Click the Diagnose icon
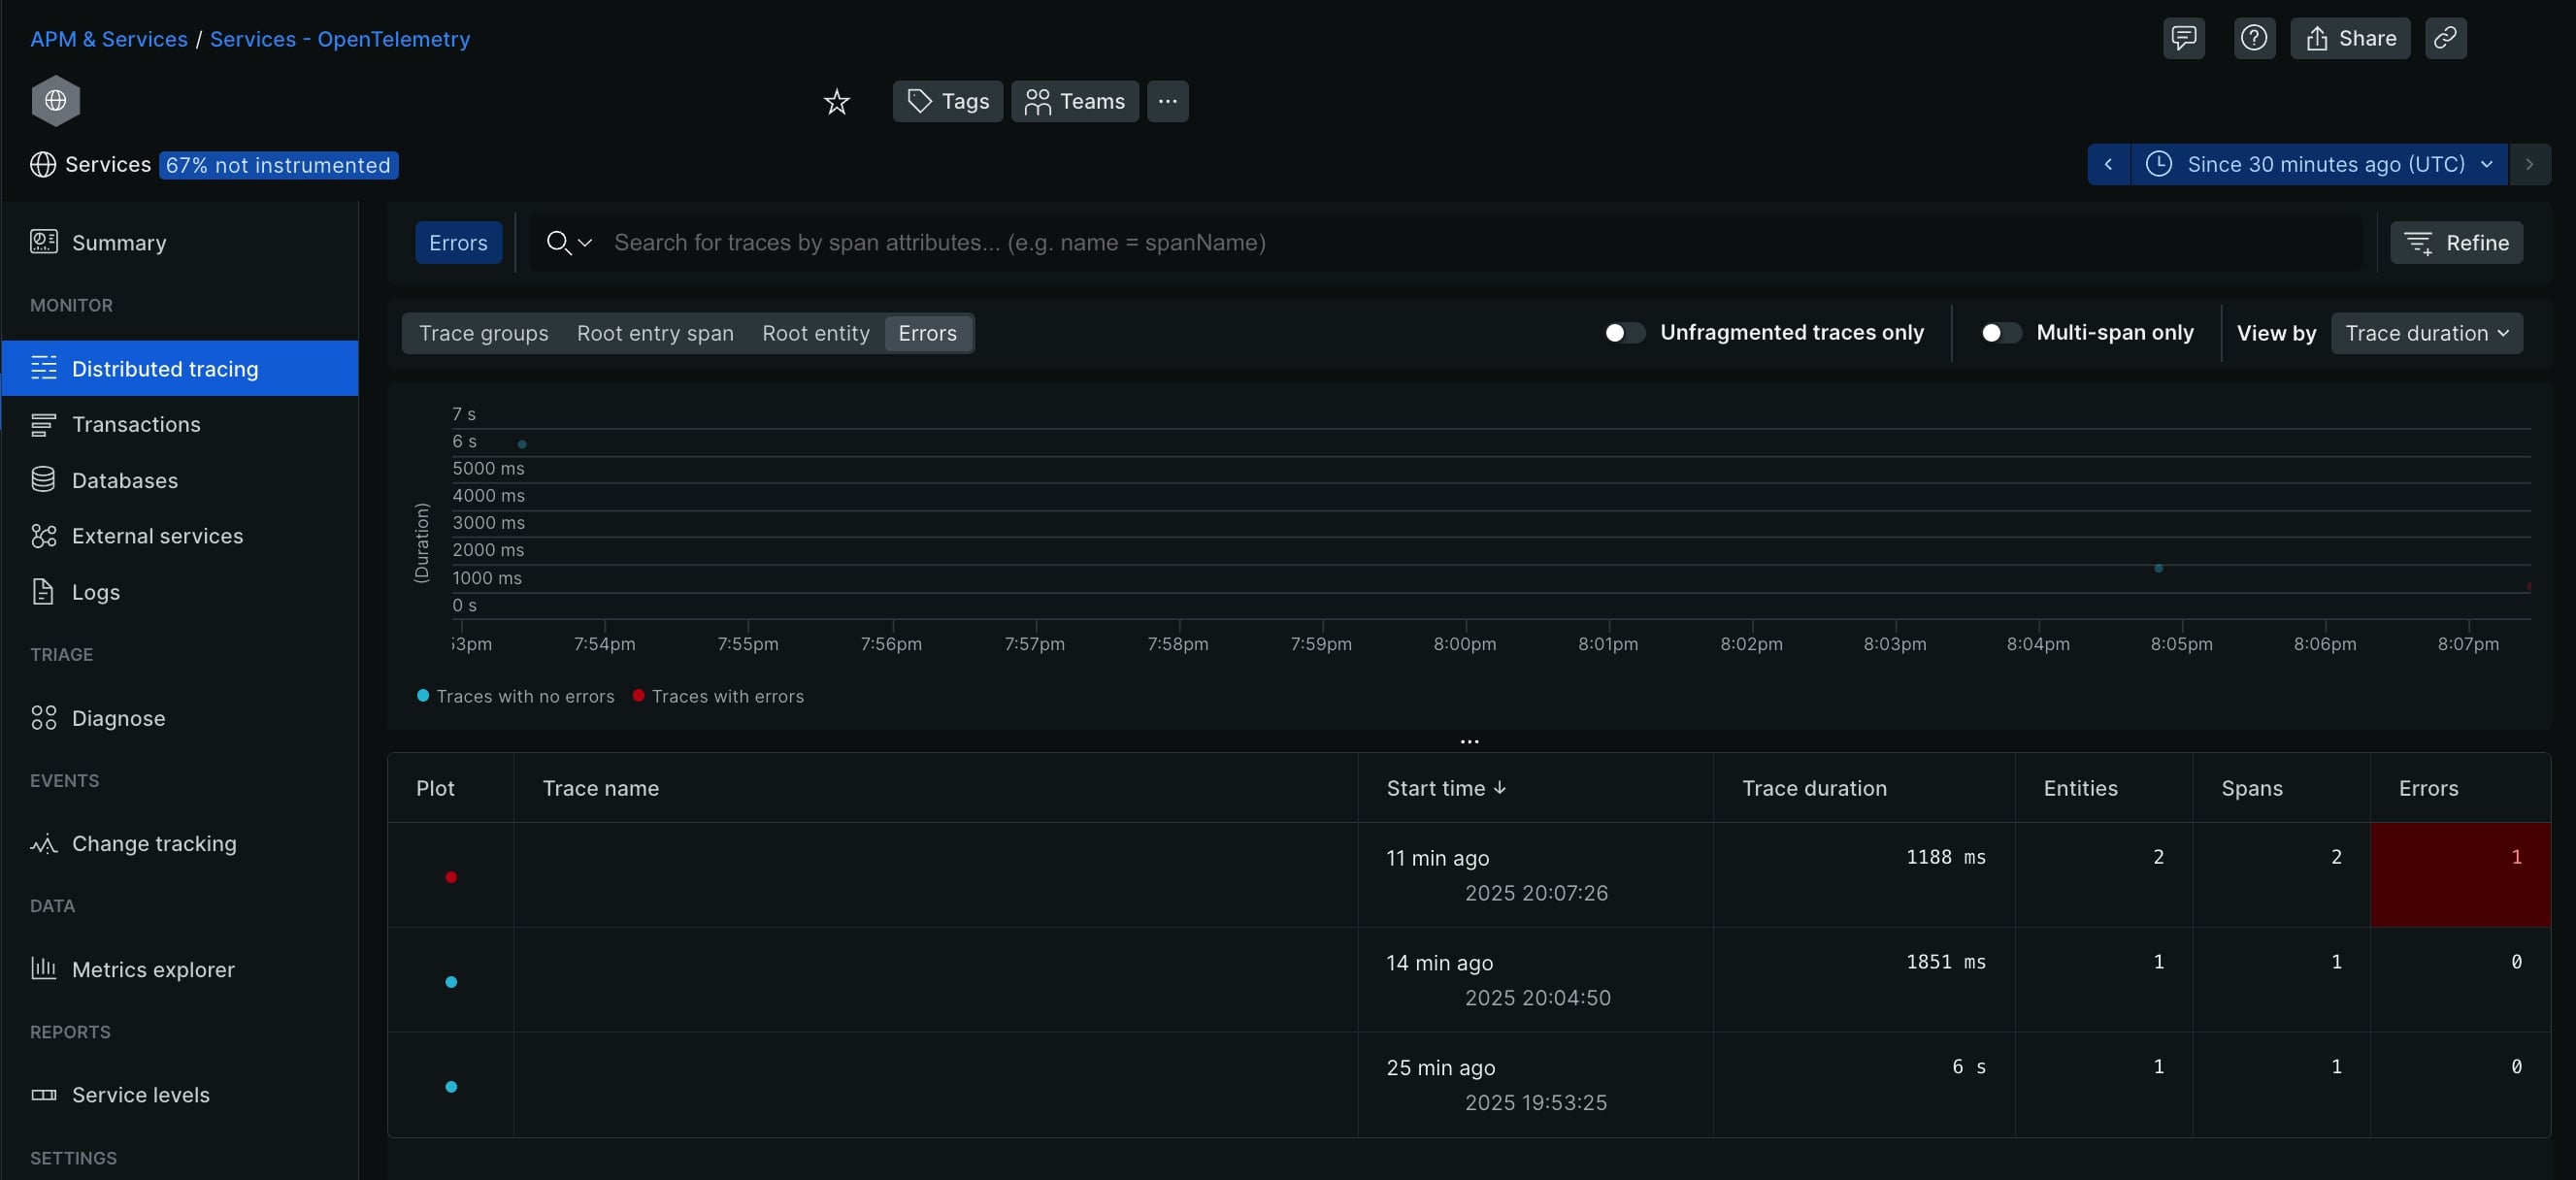2576x1180 pixels. pos(43,718)
